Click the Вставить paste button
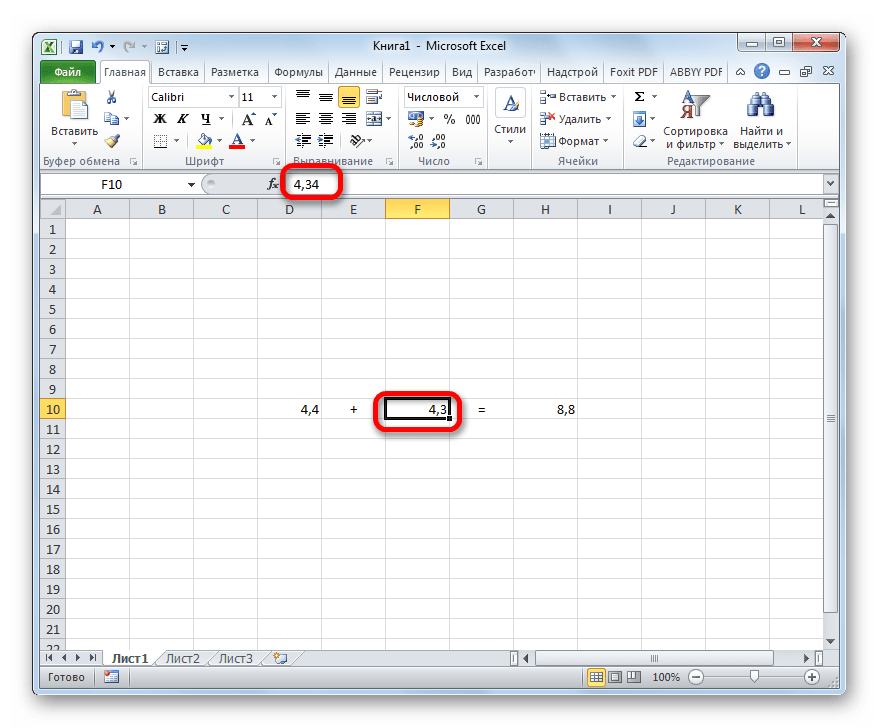Viewport: 879px width, 728px height. coord(74,115)
